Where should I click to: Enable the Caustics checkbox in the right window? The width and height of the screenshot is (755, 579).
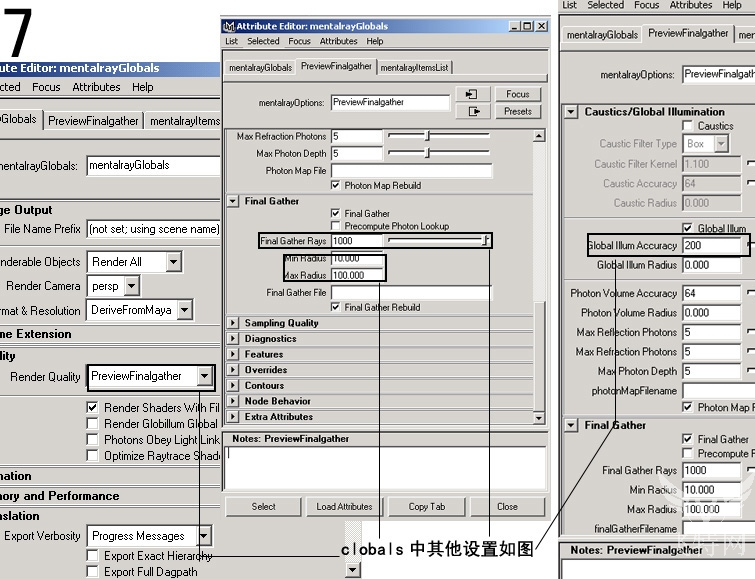click(x=688, y=126)
